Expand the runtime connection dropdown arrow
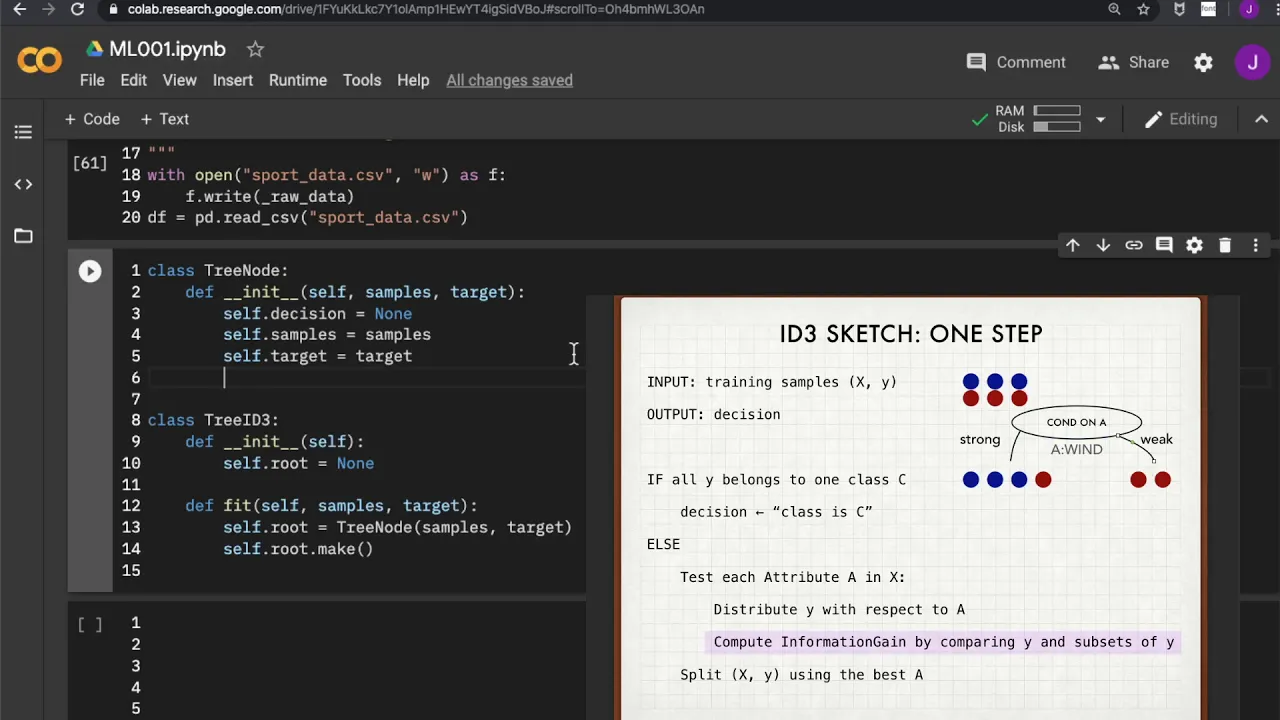 pos(1100,119)
